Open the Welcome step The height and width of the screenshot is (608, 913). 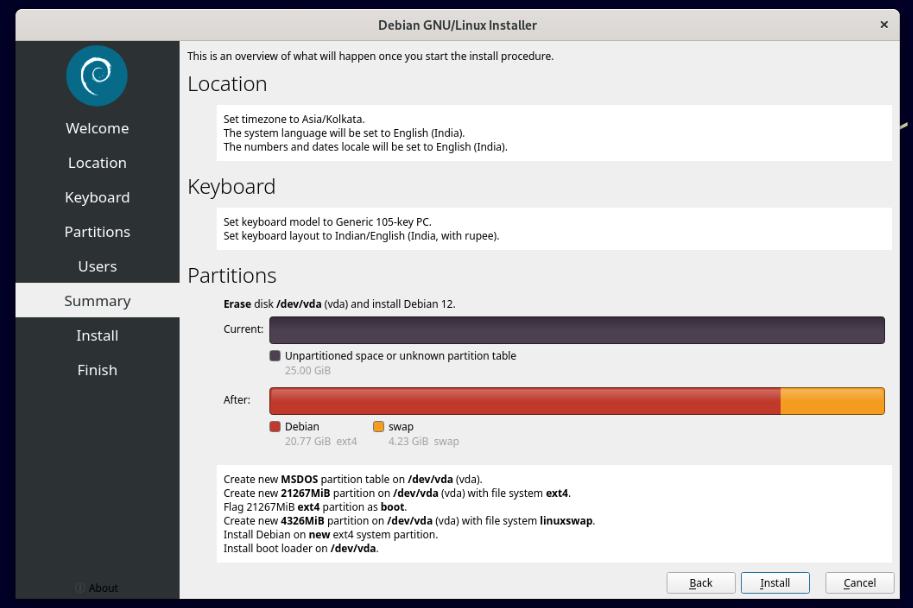tap(97, 128)
